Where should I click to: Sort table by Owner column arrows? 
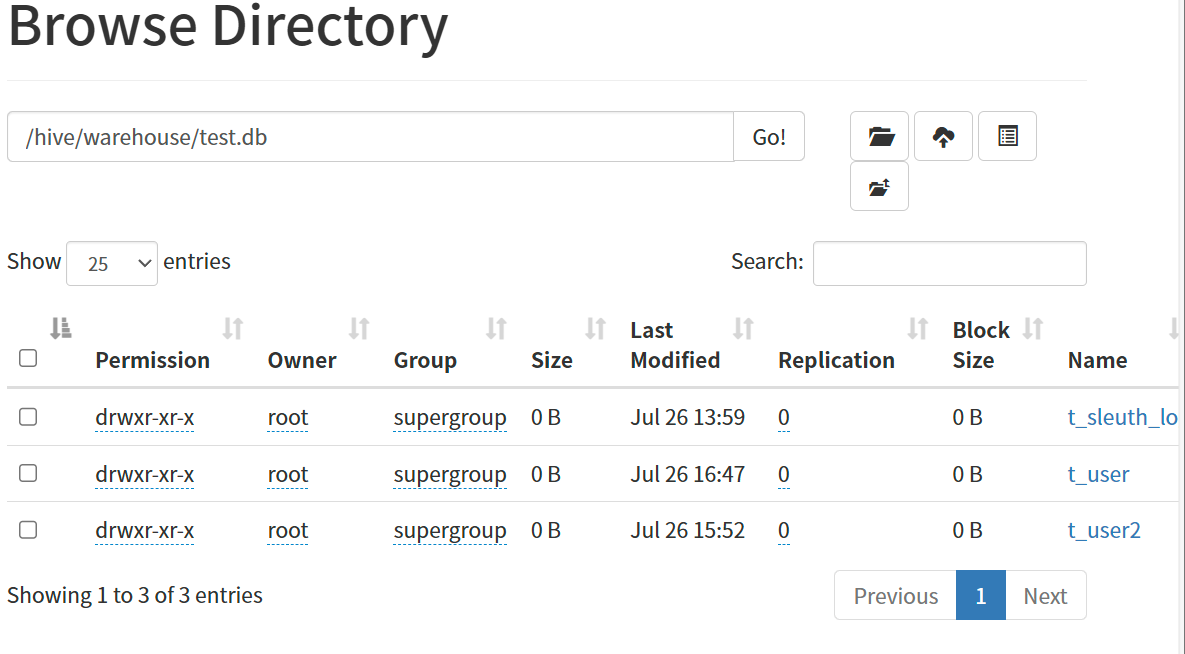(359, 329)
